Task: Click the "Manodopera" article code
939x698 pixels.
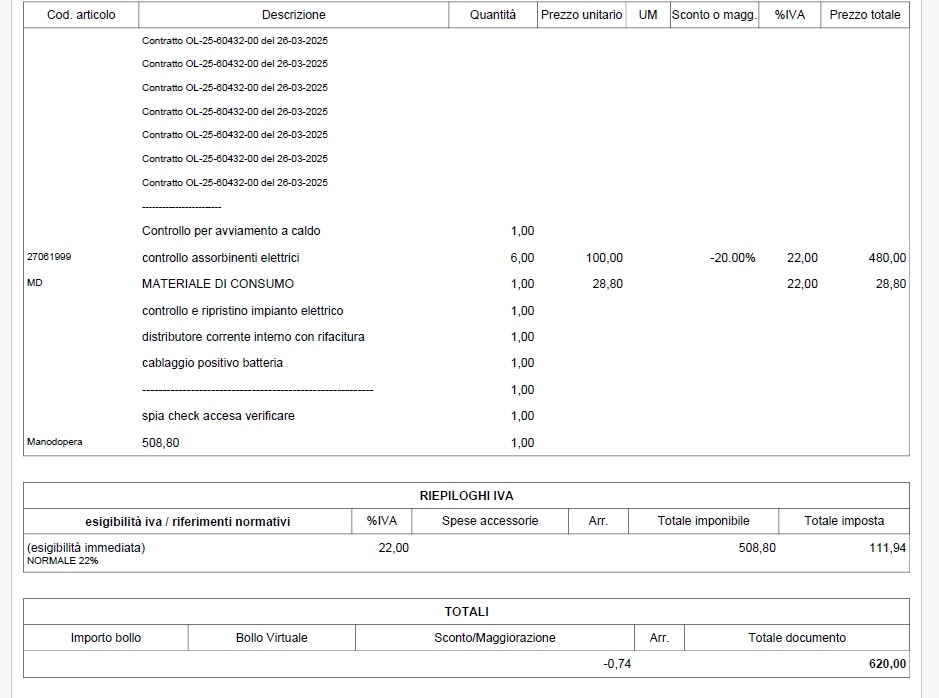Action: (54, 442)
